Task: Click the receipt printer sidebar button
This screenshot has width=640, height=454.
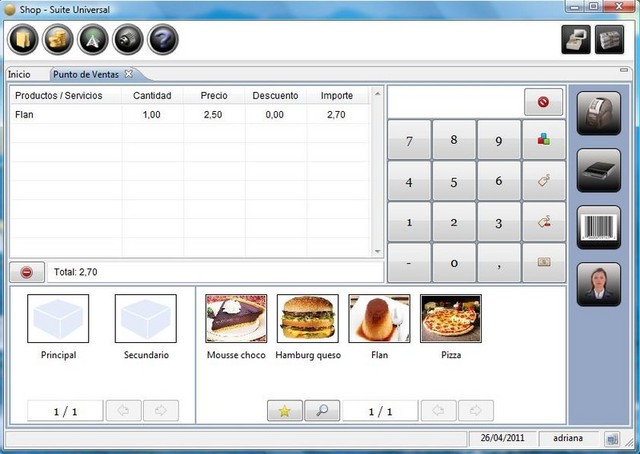Action: tap(599, 113)
